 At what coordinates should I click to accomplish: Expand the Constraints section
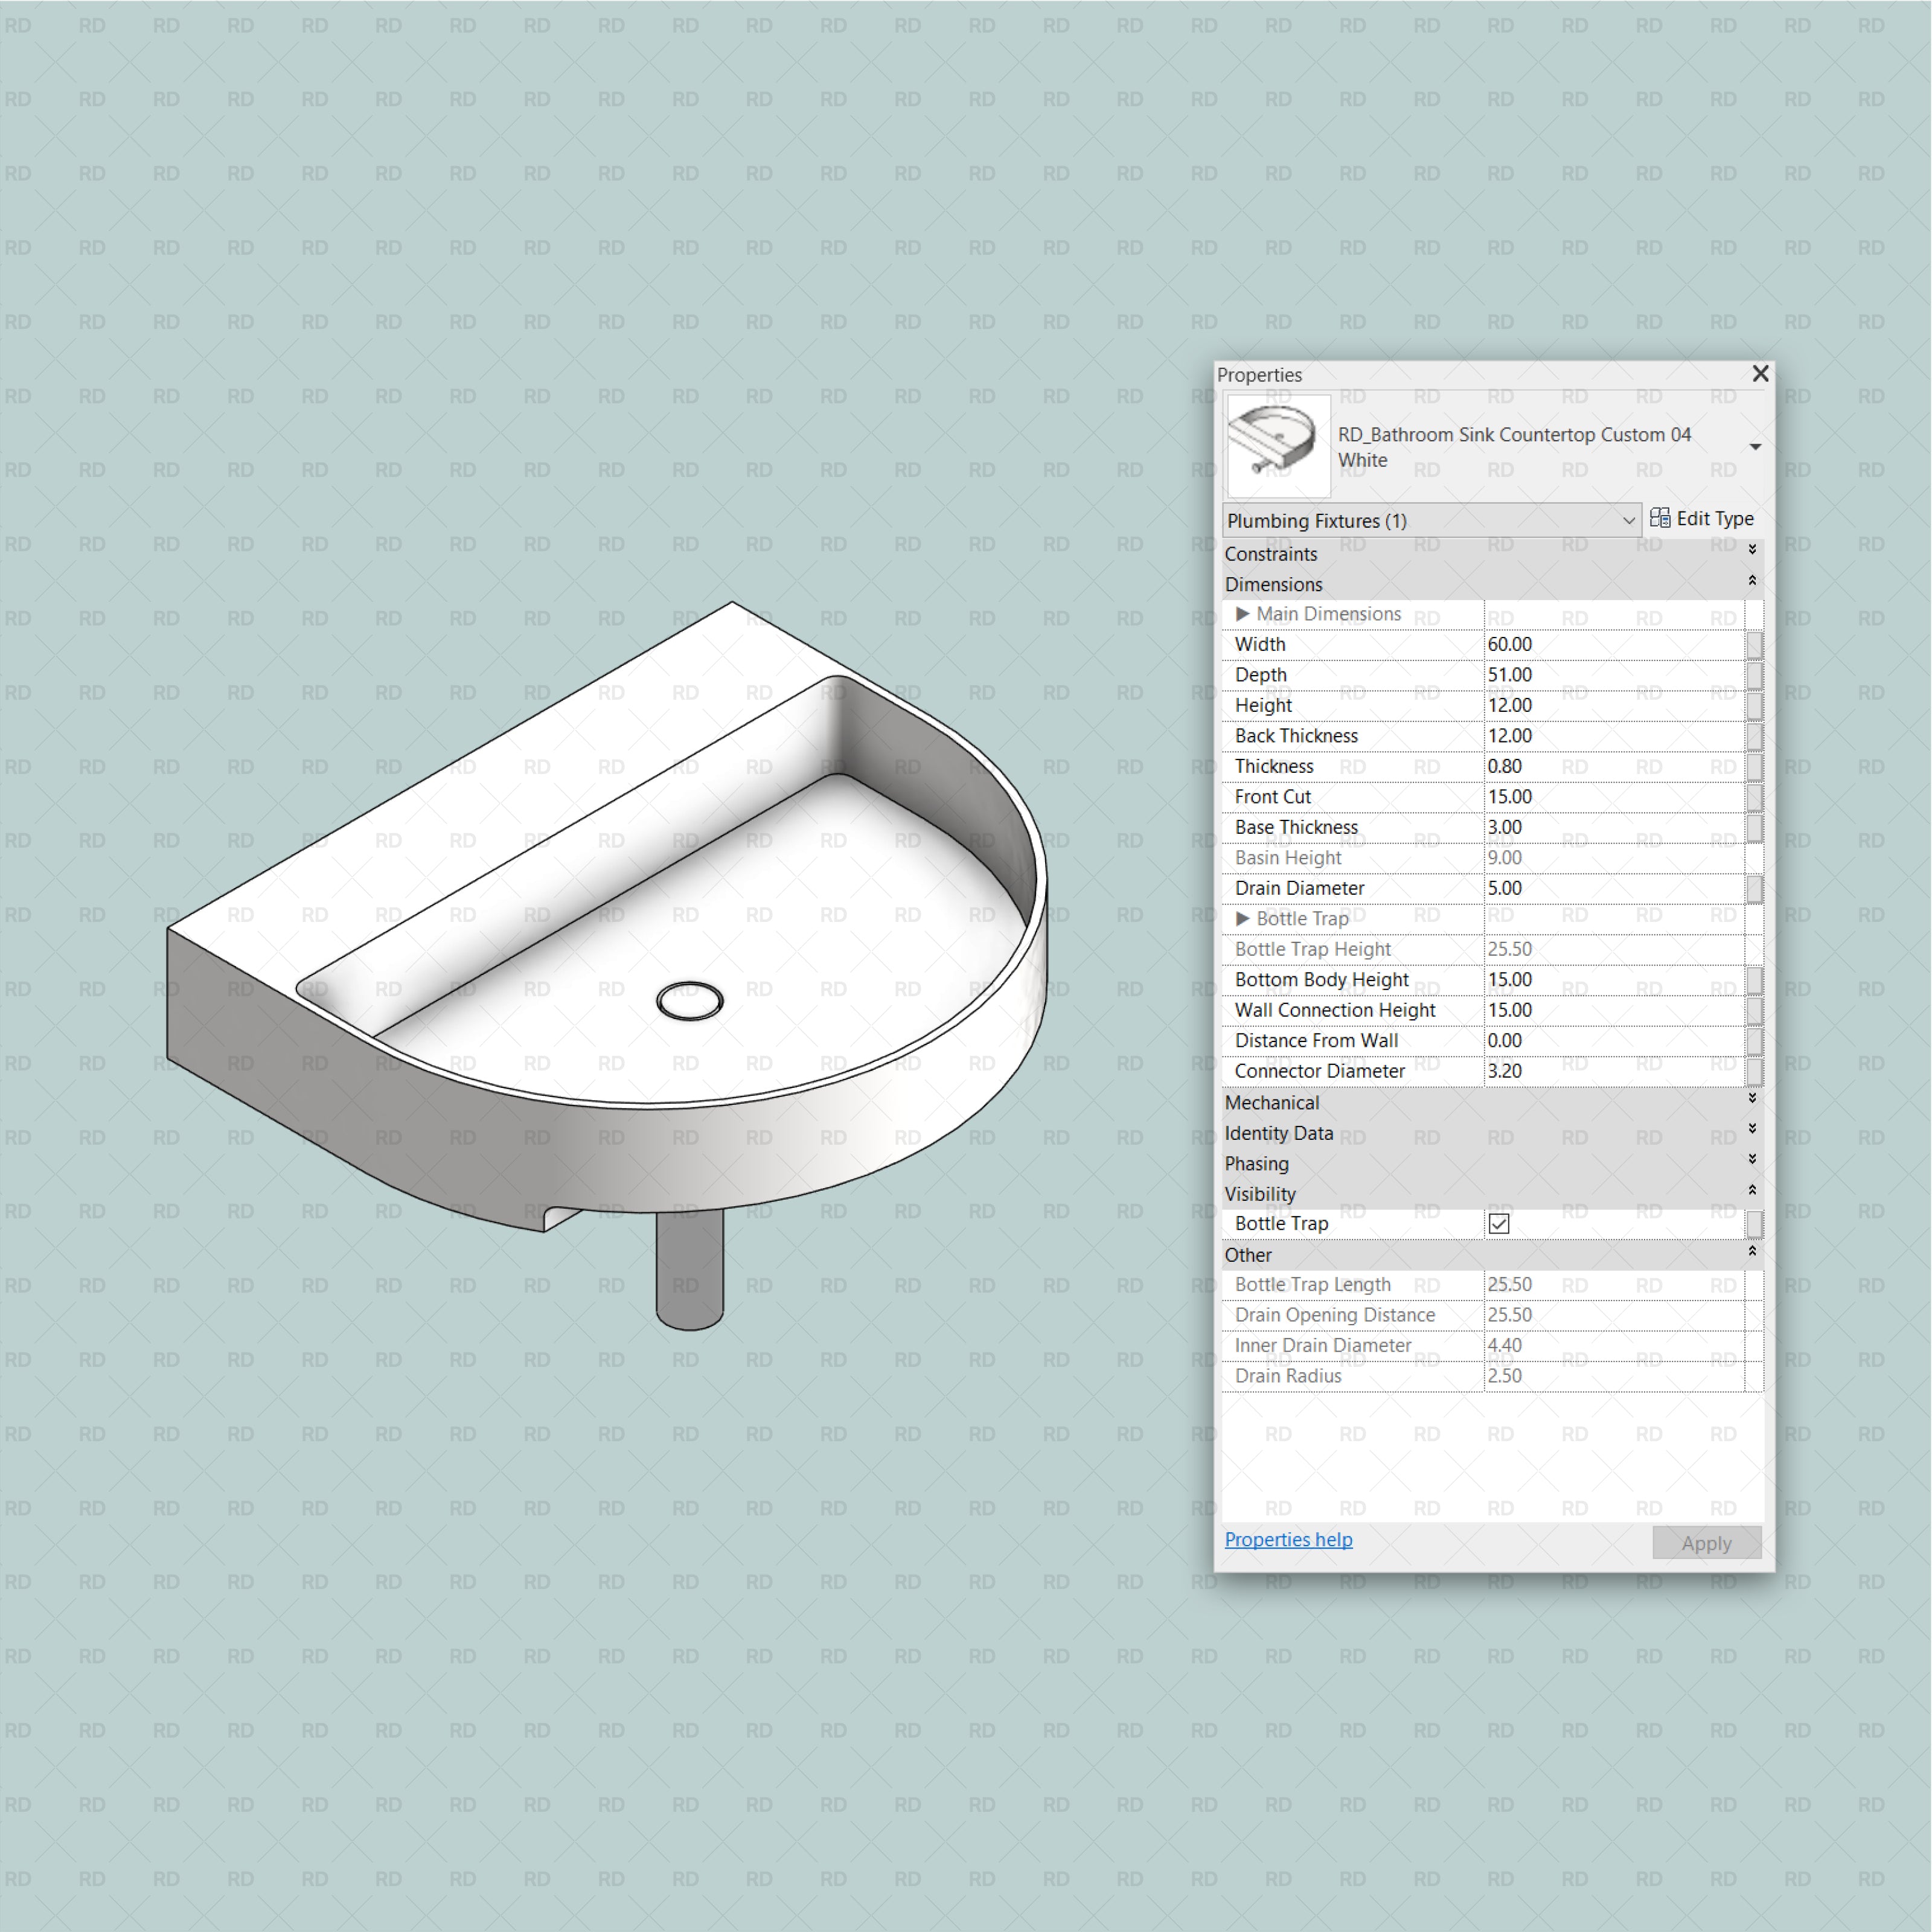point(1752,550)
